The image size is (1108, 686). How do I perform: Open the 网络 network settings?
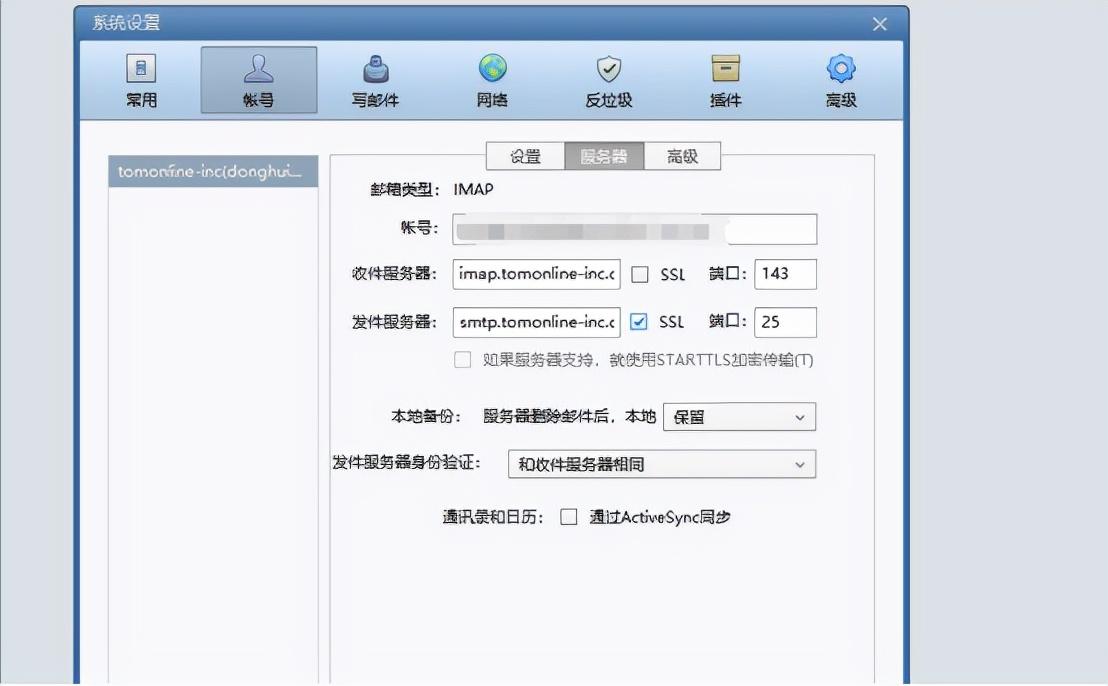tap(492, 81)
